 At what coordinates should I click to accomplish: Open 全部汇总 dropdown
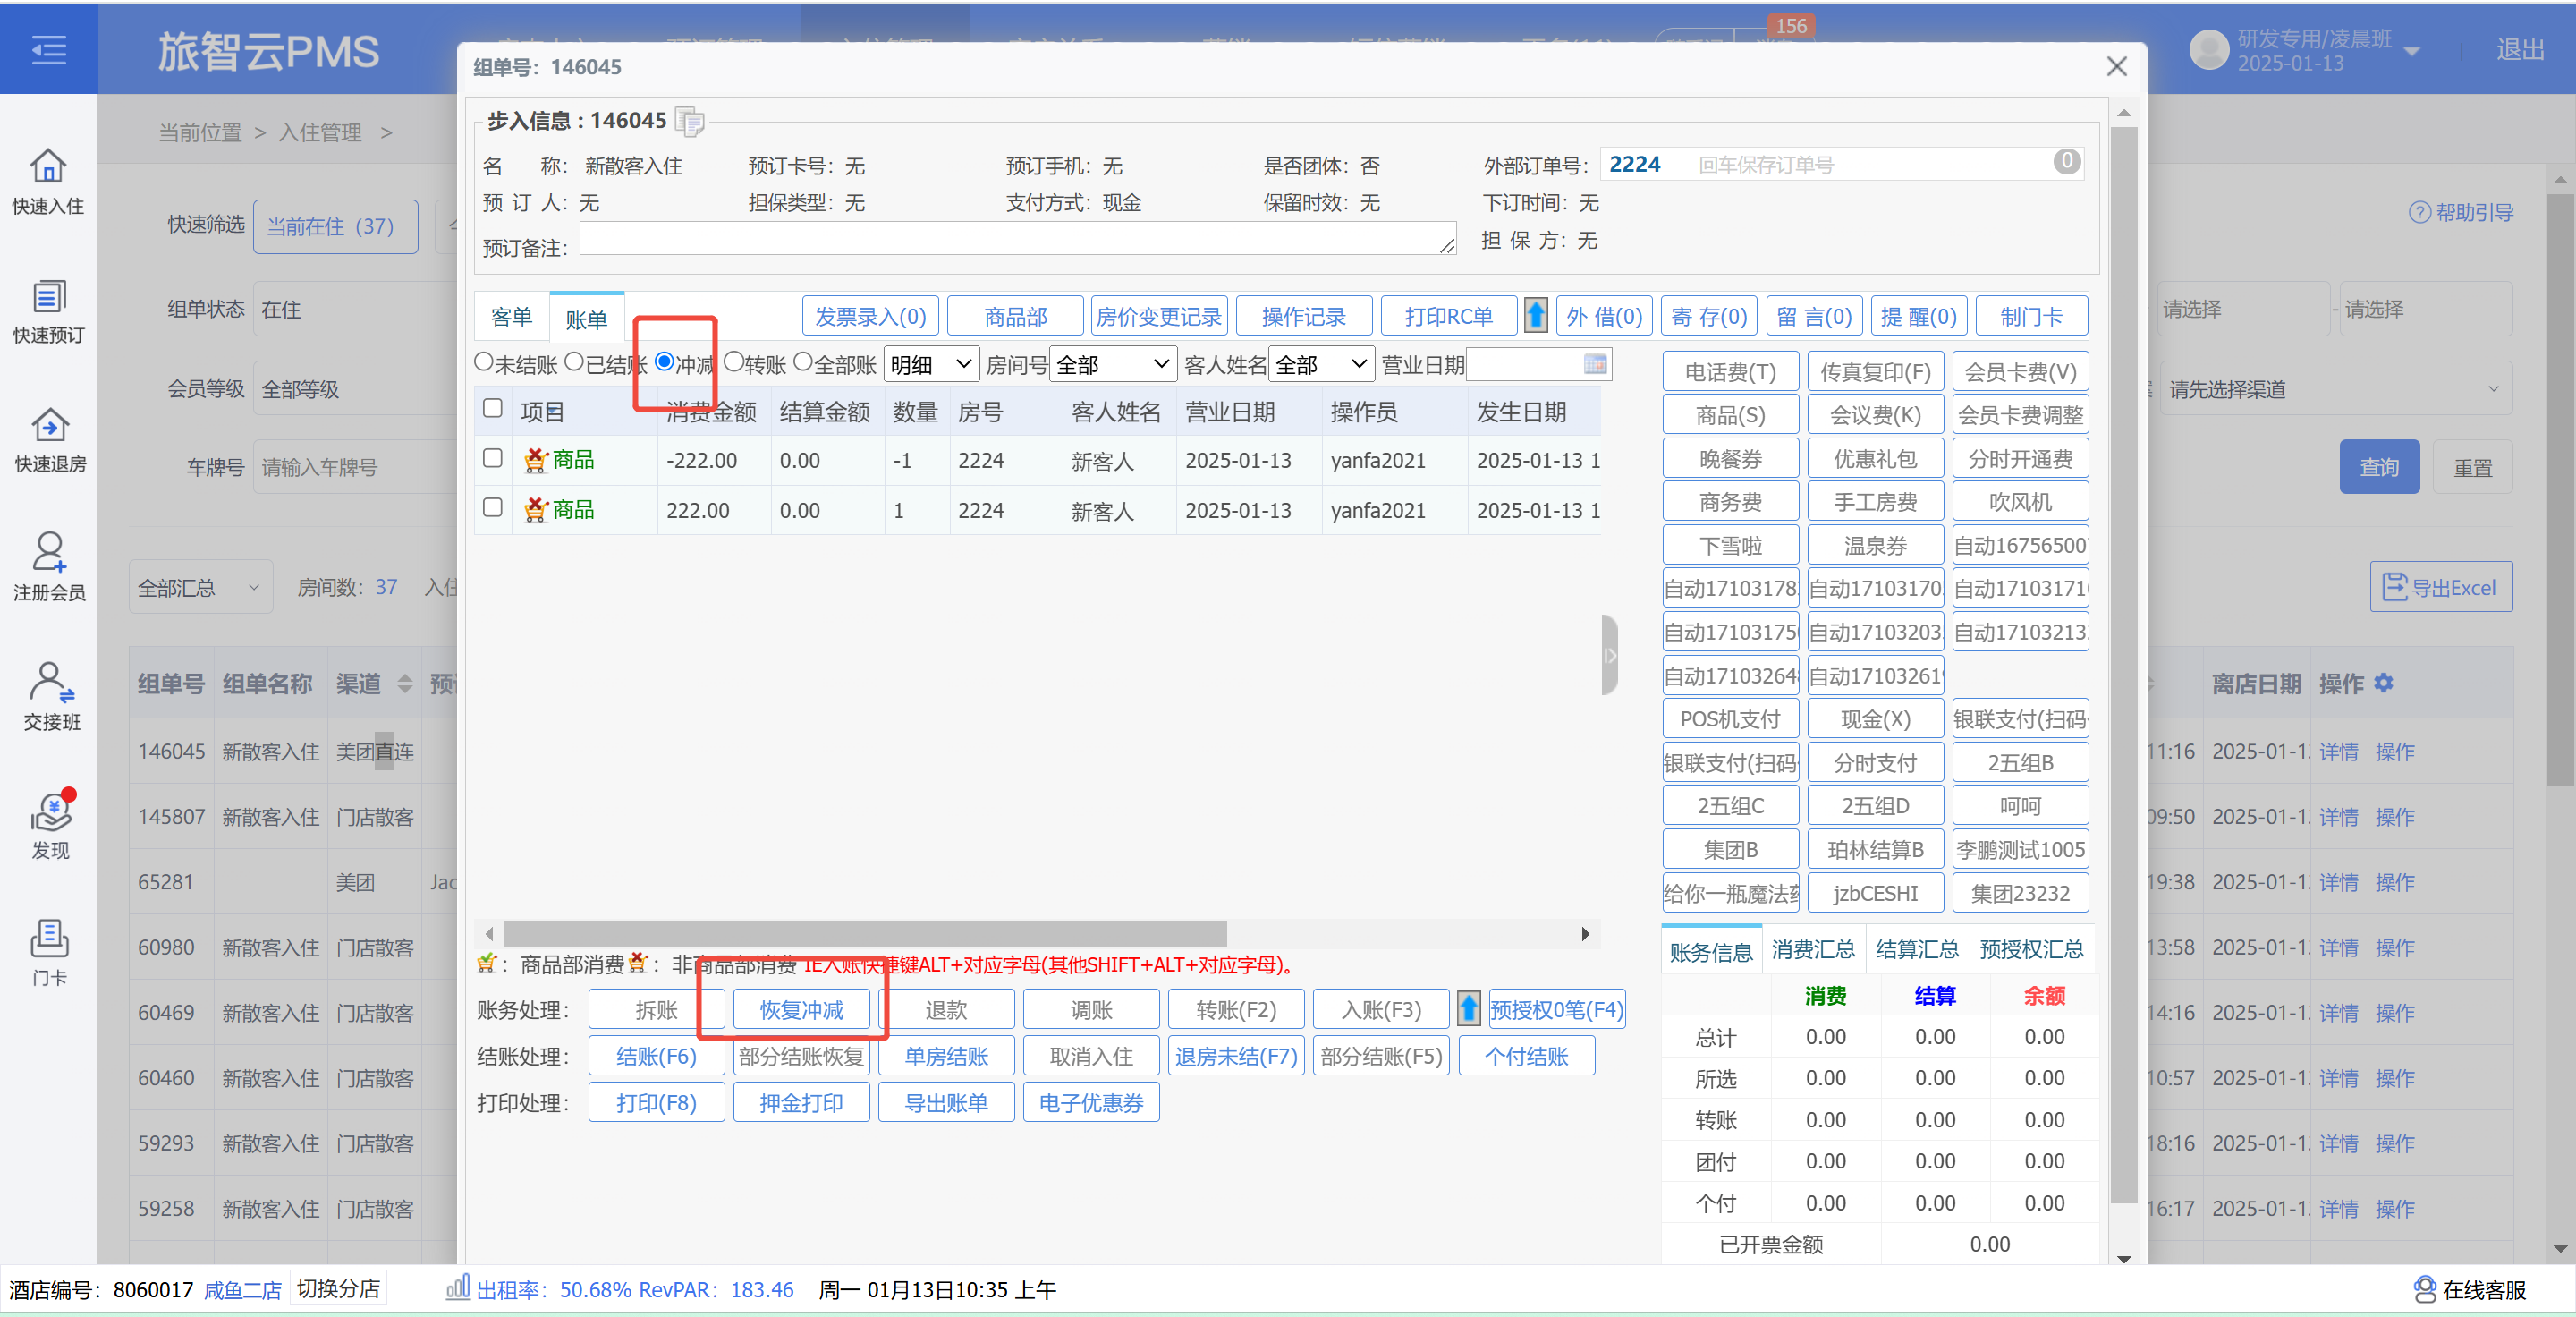point(200,587)
